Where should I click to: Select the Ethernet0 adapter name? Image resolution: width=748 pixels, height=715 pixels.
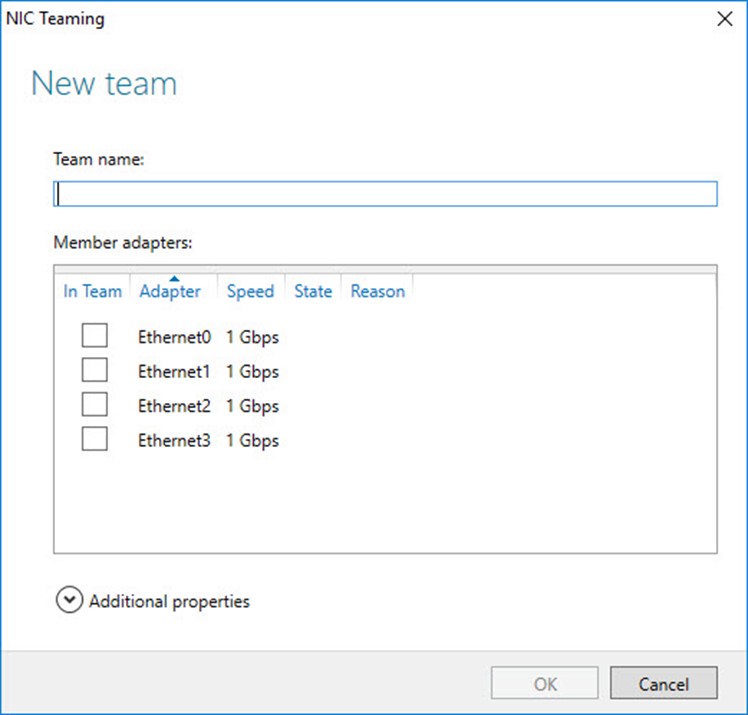coord(174,337)
